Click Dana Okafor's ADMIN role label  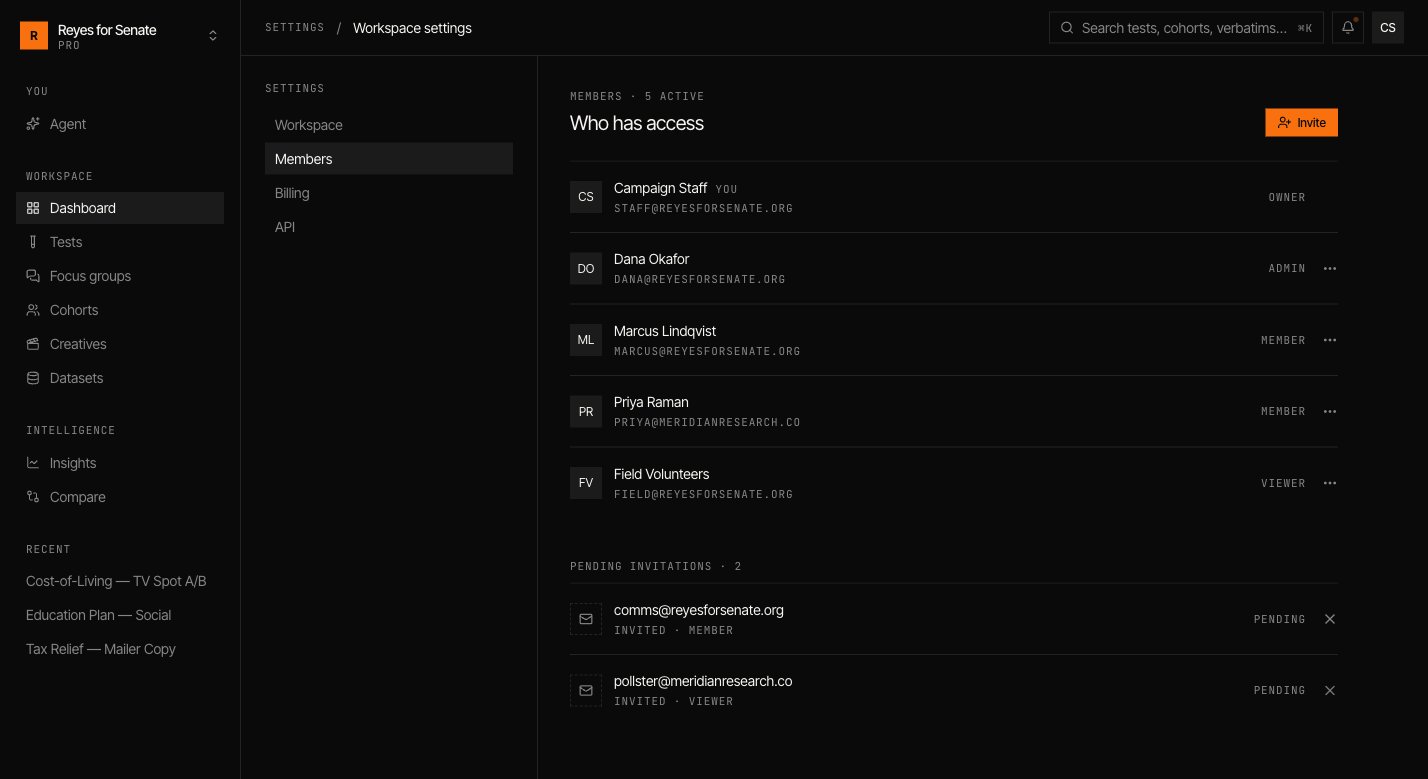pyautogui.click(x=1287, y=268)
